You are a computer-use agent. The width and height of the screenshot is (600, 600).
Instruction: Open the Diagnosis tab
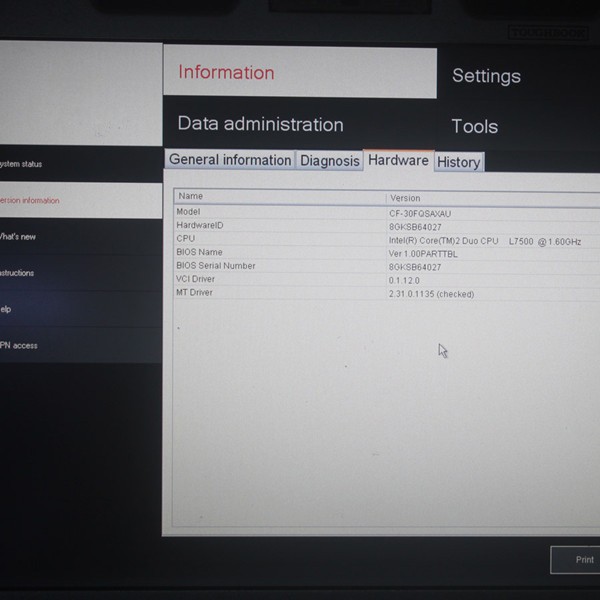(x=329, y=160)
